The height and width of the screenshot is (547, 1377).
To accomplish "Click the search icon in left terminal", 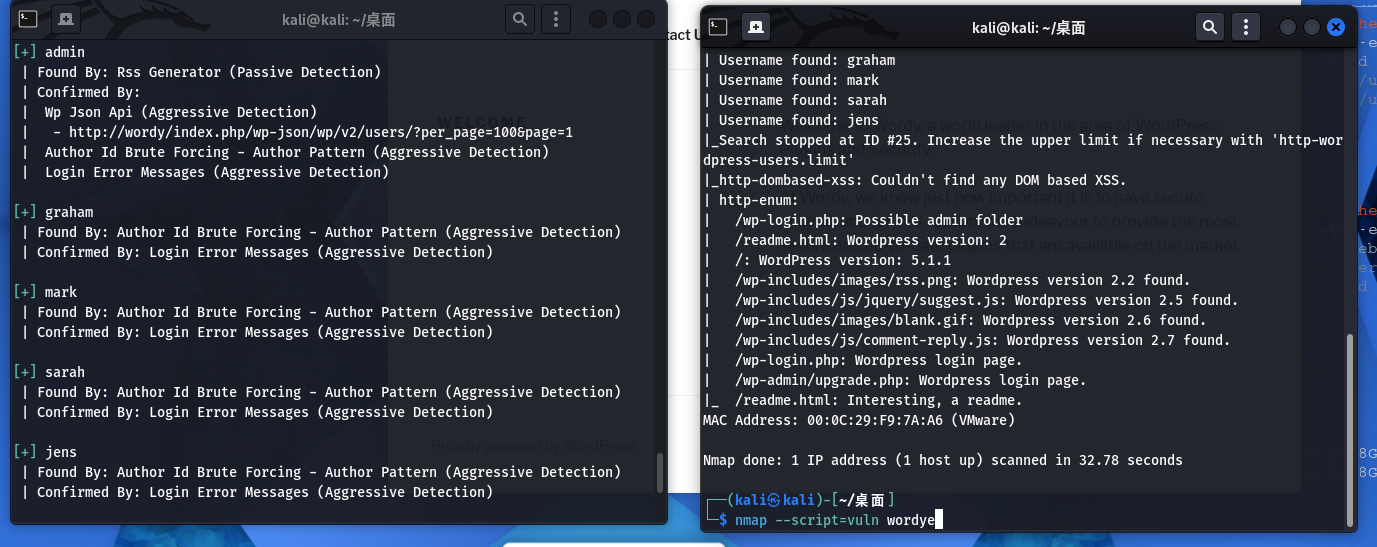I will click(x=520, y=18).
